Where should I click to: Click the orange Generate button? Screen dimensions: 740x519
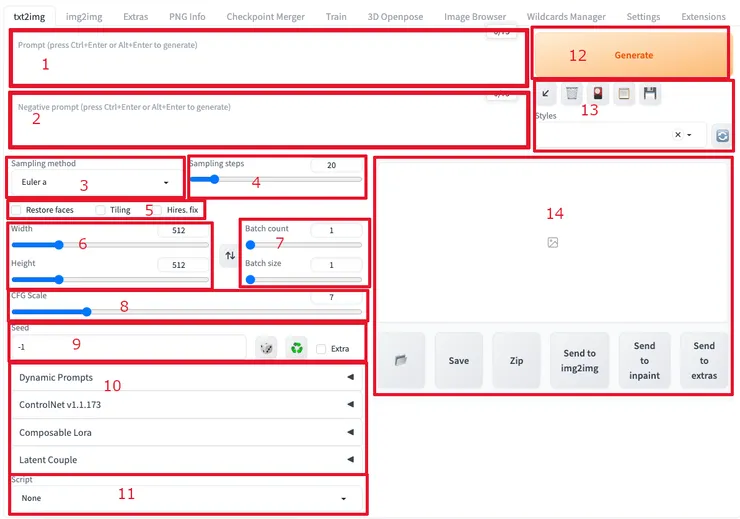[x=632, y=55]
